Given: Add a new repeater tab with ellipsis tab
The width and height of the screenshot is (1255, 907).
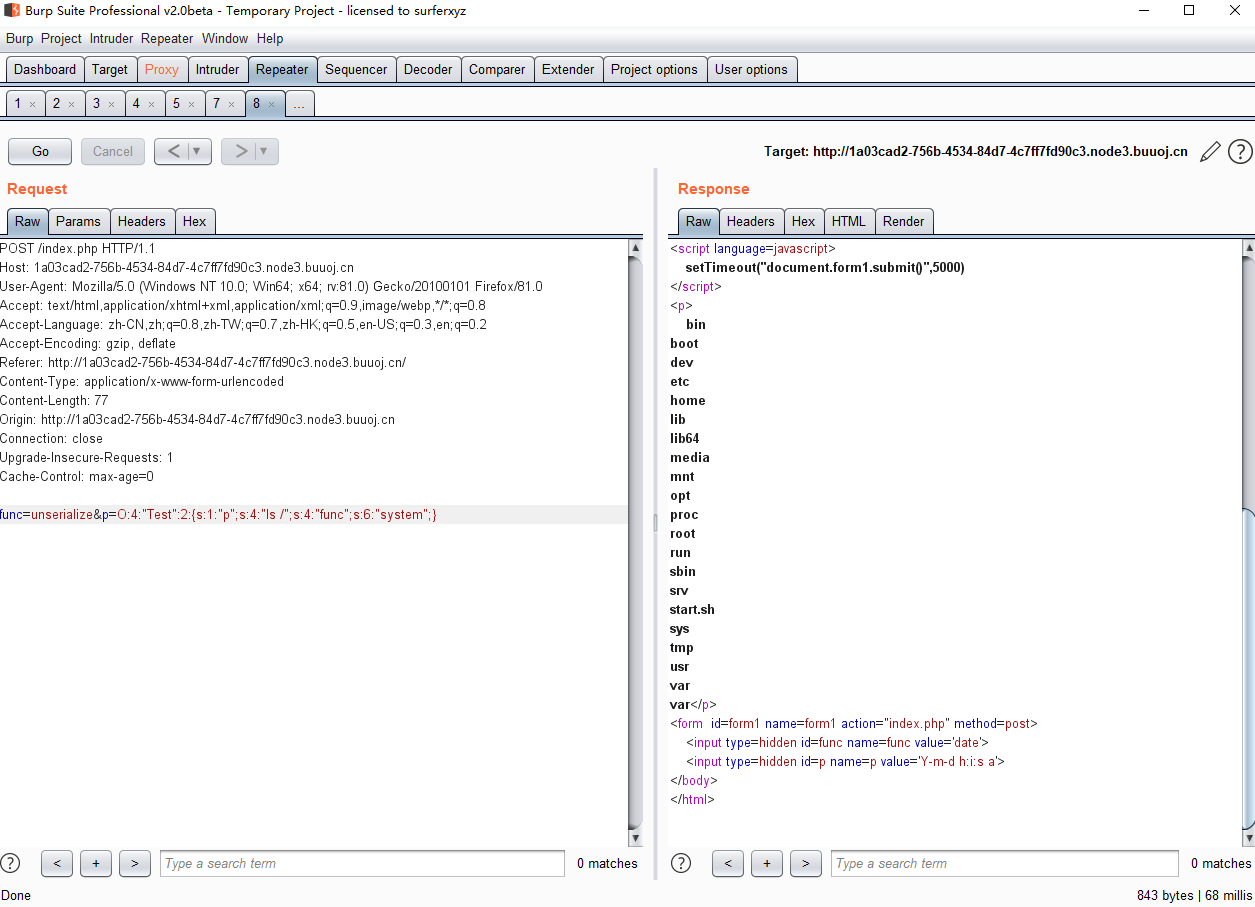Looking at the screenshot, I should click(x=299, y=104).
